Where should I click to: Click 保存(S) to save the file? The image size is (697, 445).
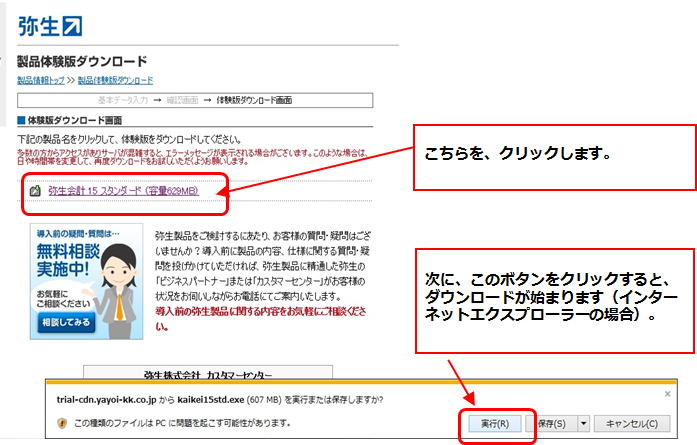point(551,424)
